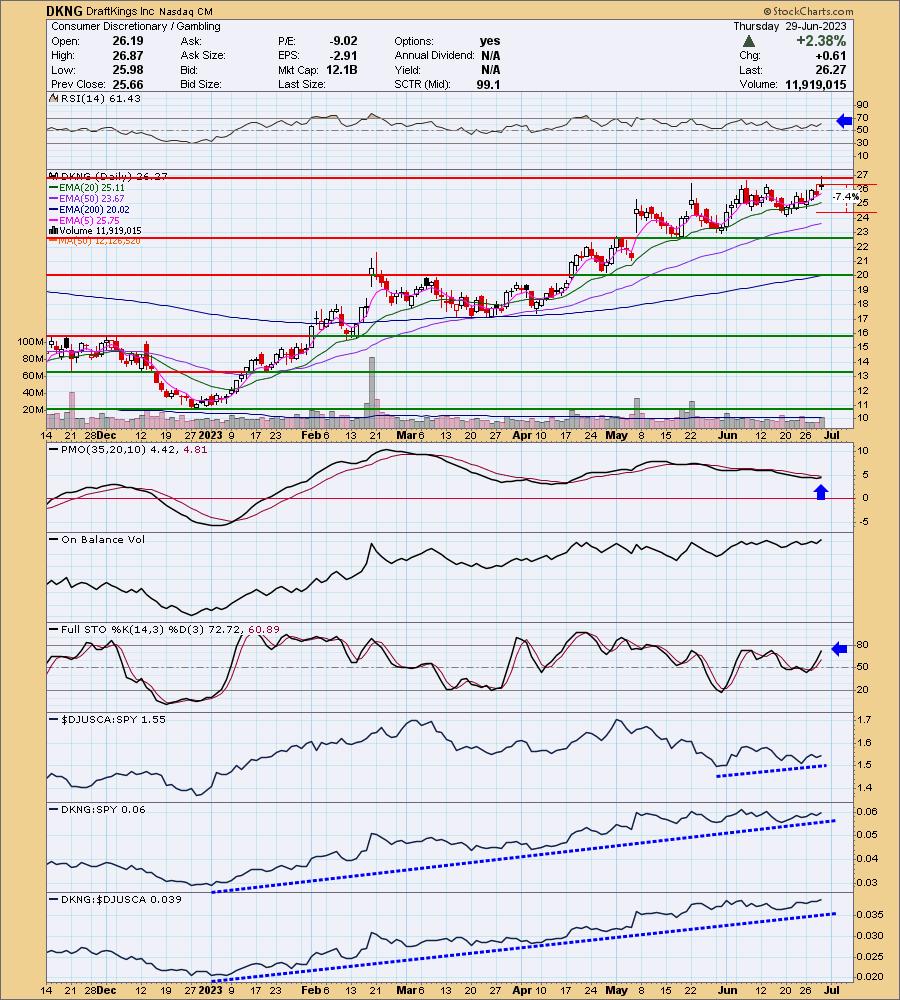The height and width of the screenshot is (1000, 900).
Task: Click the On Balance Vol label
Action: coord(103,540)
